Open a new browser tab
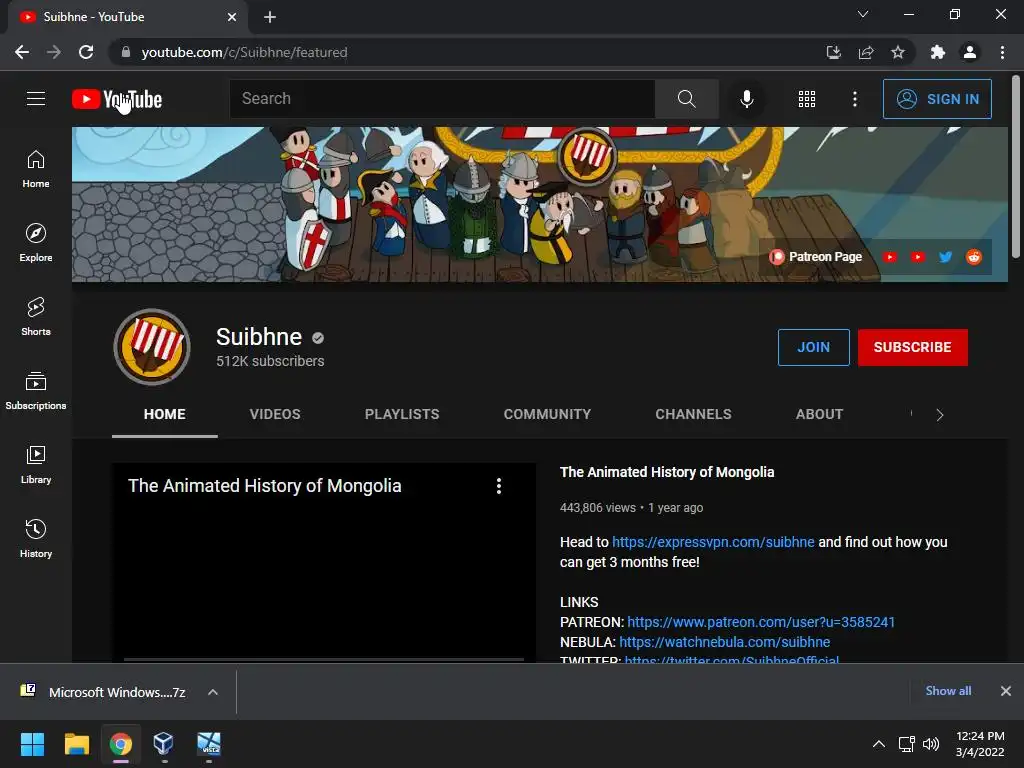The height and width of the screenshot is (768, 1024). point(270,17)
